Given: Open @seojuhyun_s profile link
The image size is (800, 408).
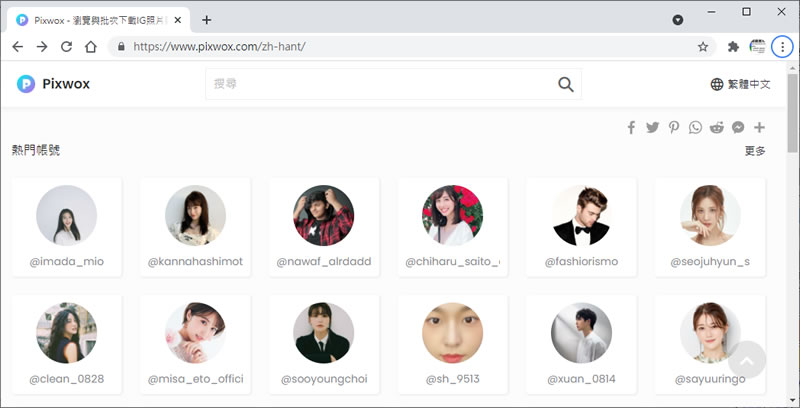Looking at the screenshot, I should point(710,262).
